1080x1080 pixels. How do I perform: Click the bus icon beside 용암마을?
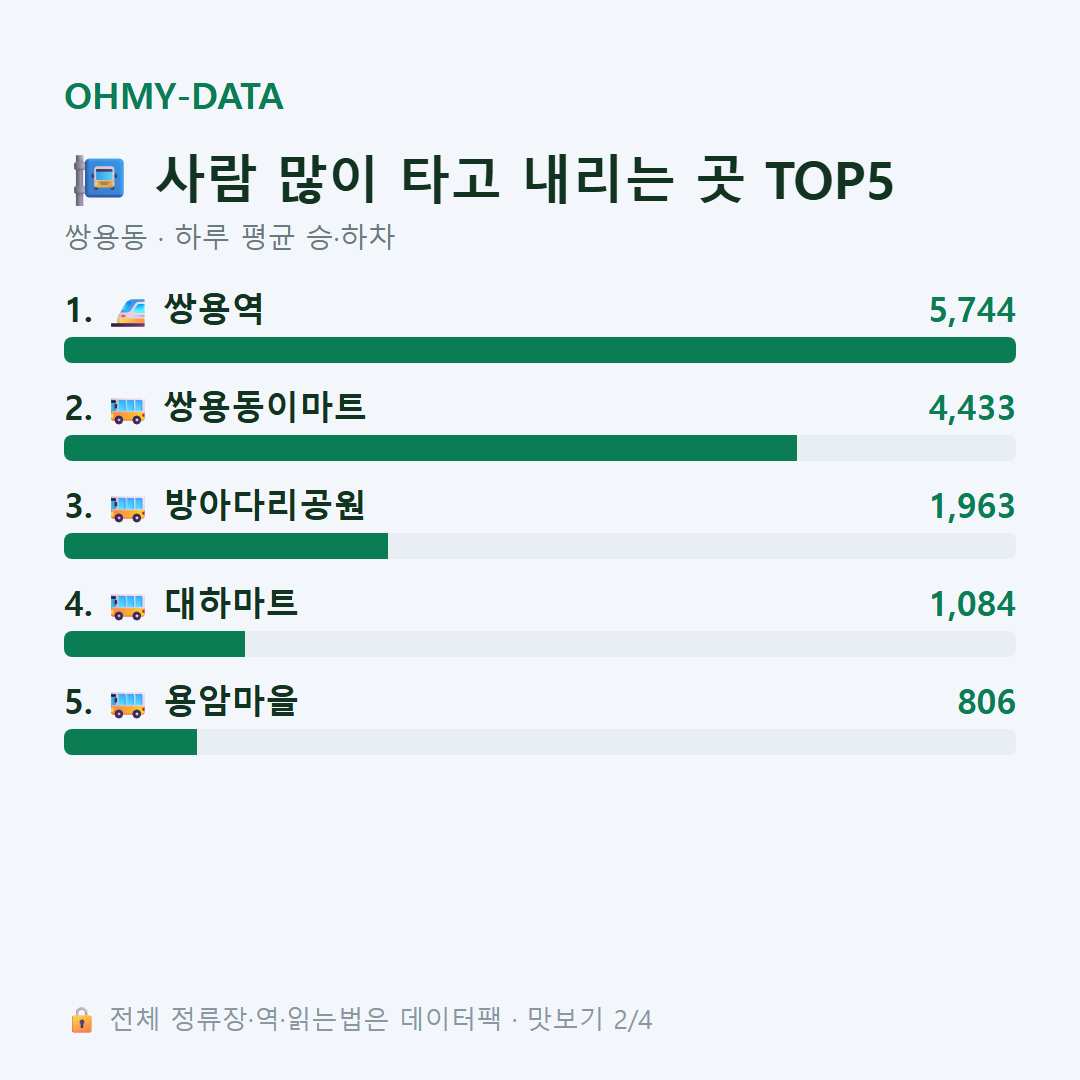pyautogui.click(x=128, y=703)
